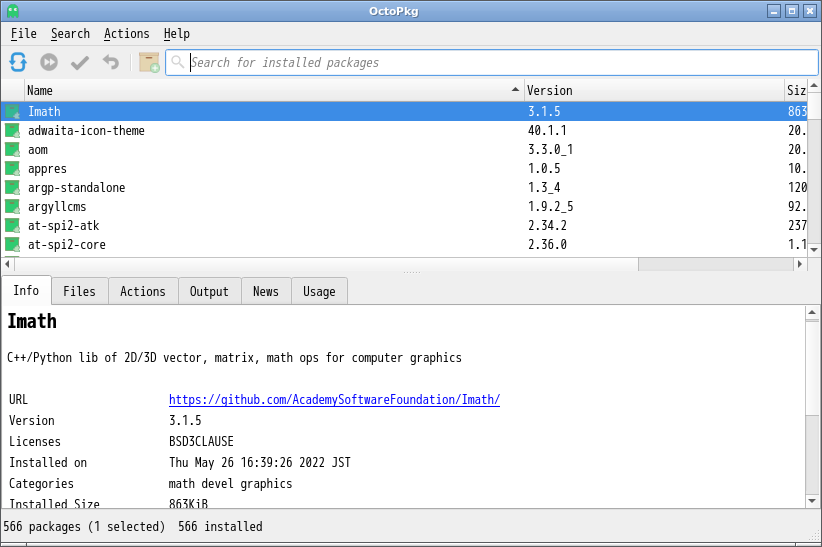Select the at-spi2-atk package row
Screen dimensions: 822x547
click(404, 226)
